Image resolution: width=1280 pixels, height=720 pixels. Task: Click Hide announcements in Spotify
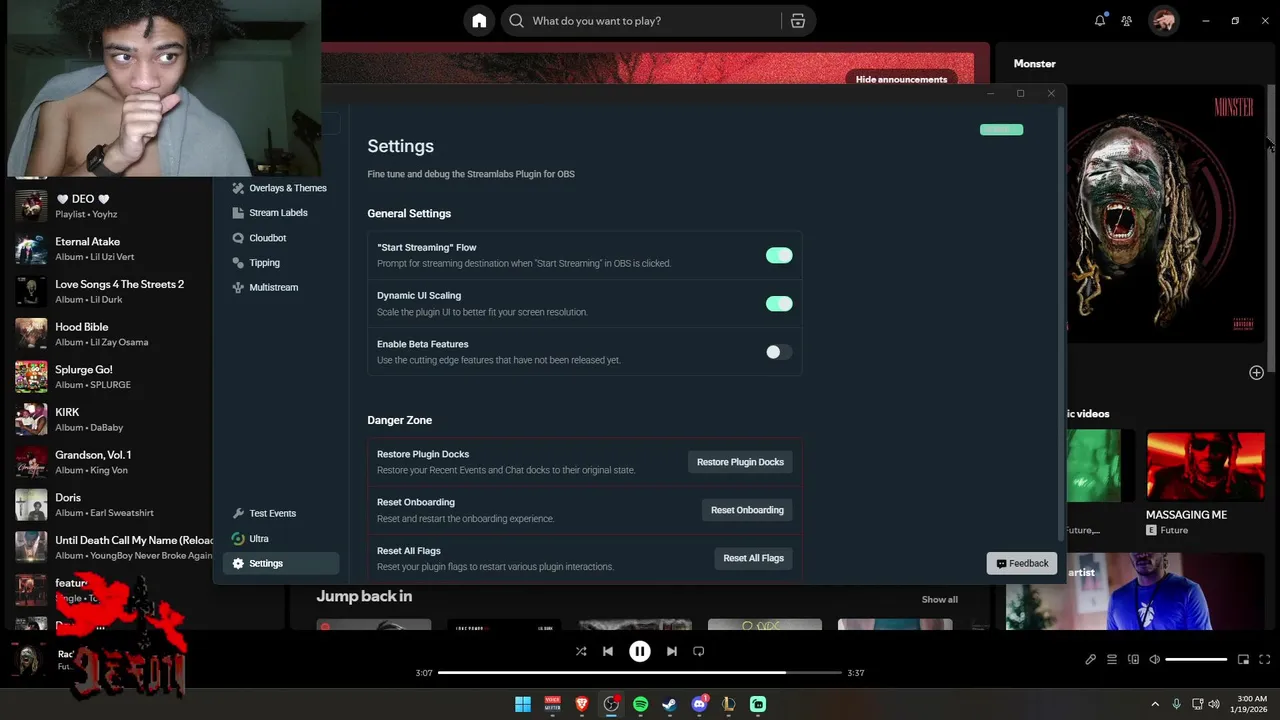[x=901, y=79]
